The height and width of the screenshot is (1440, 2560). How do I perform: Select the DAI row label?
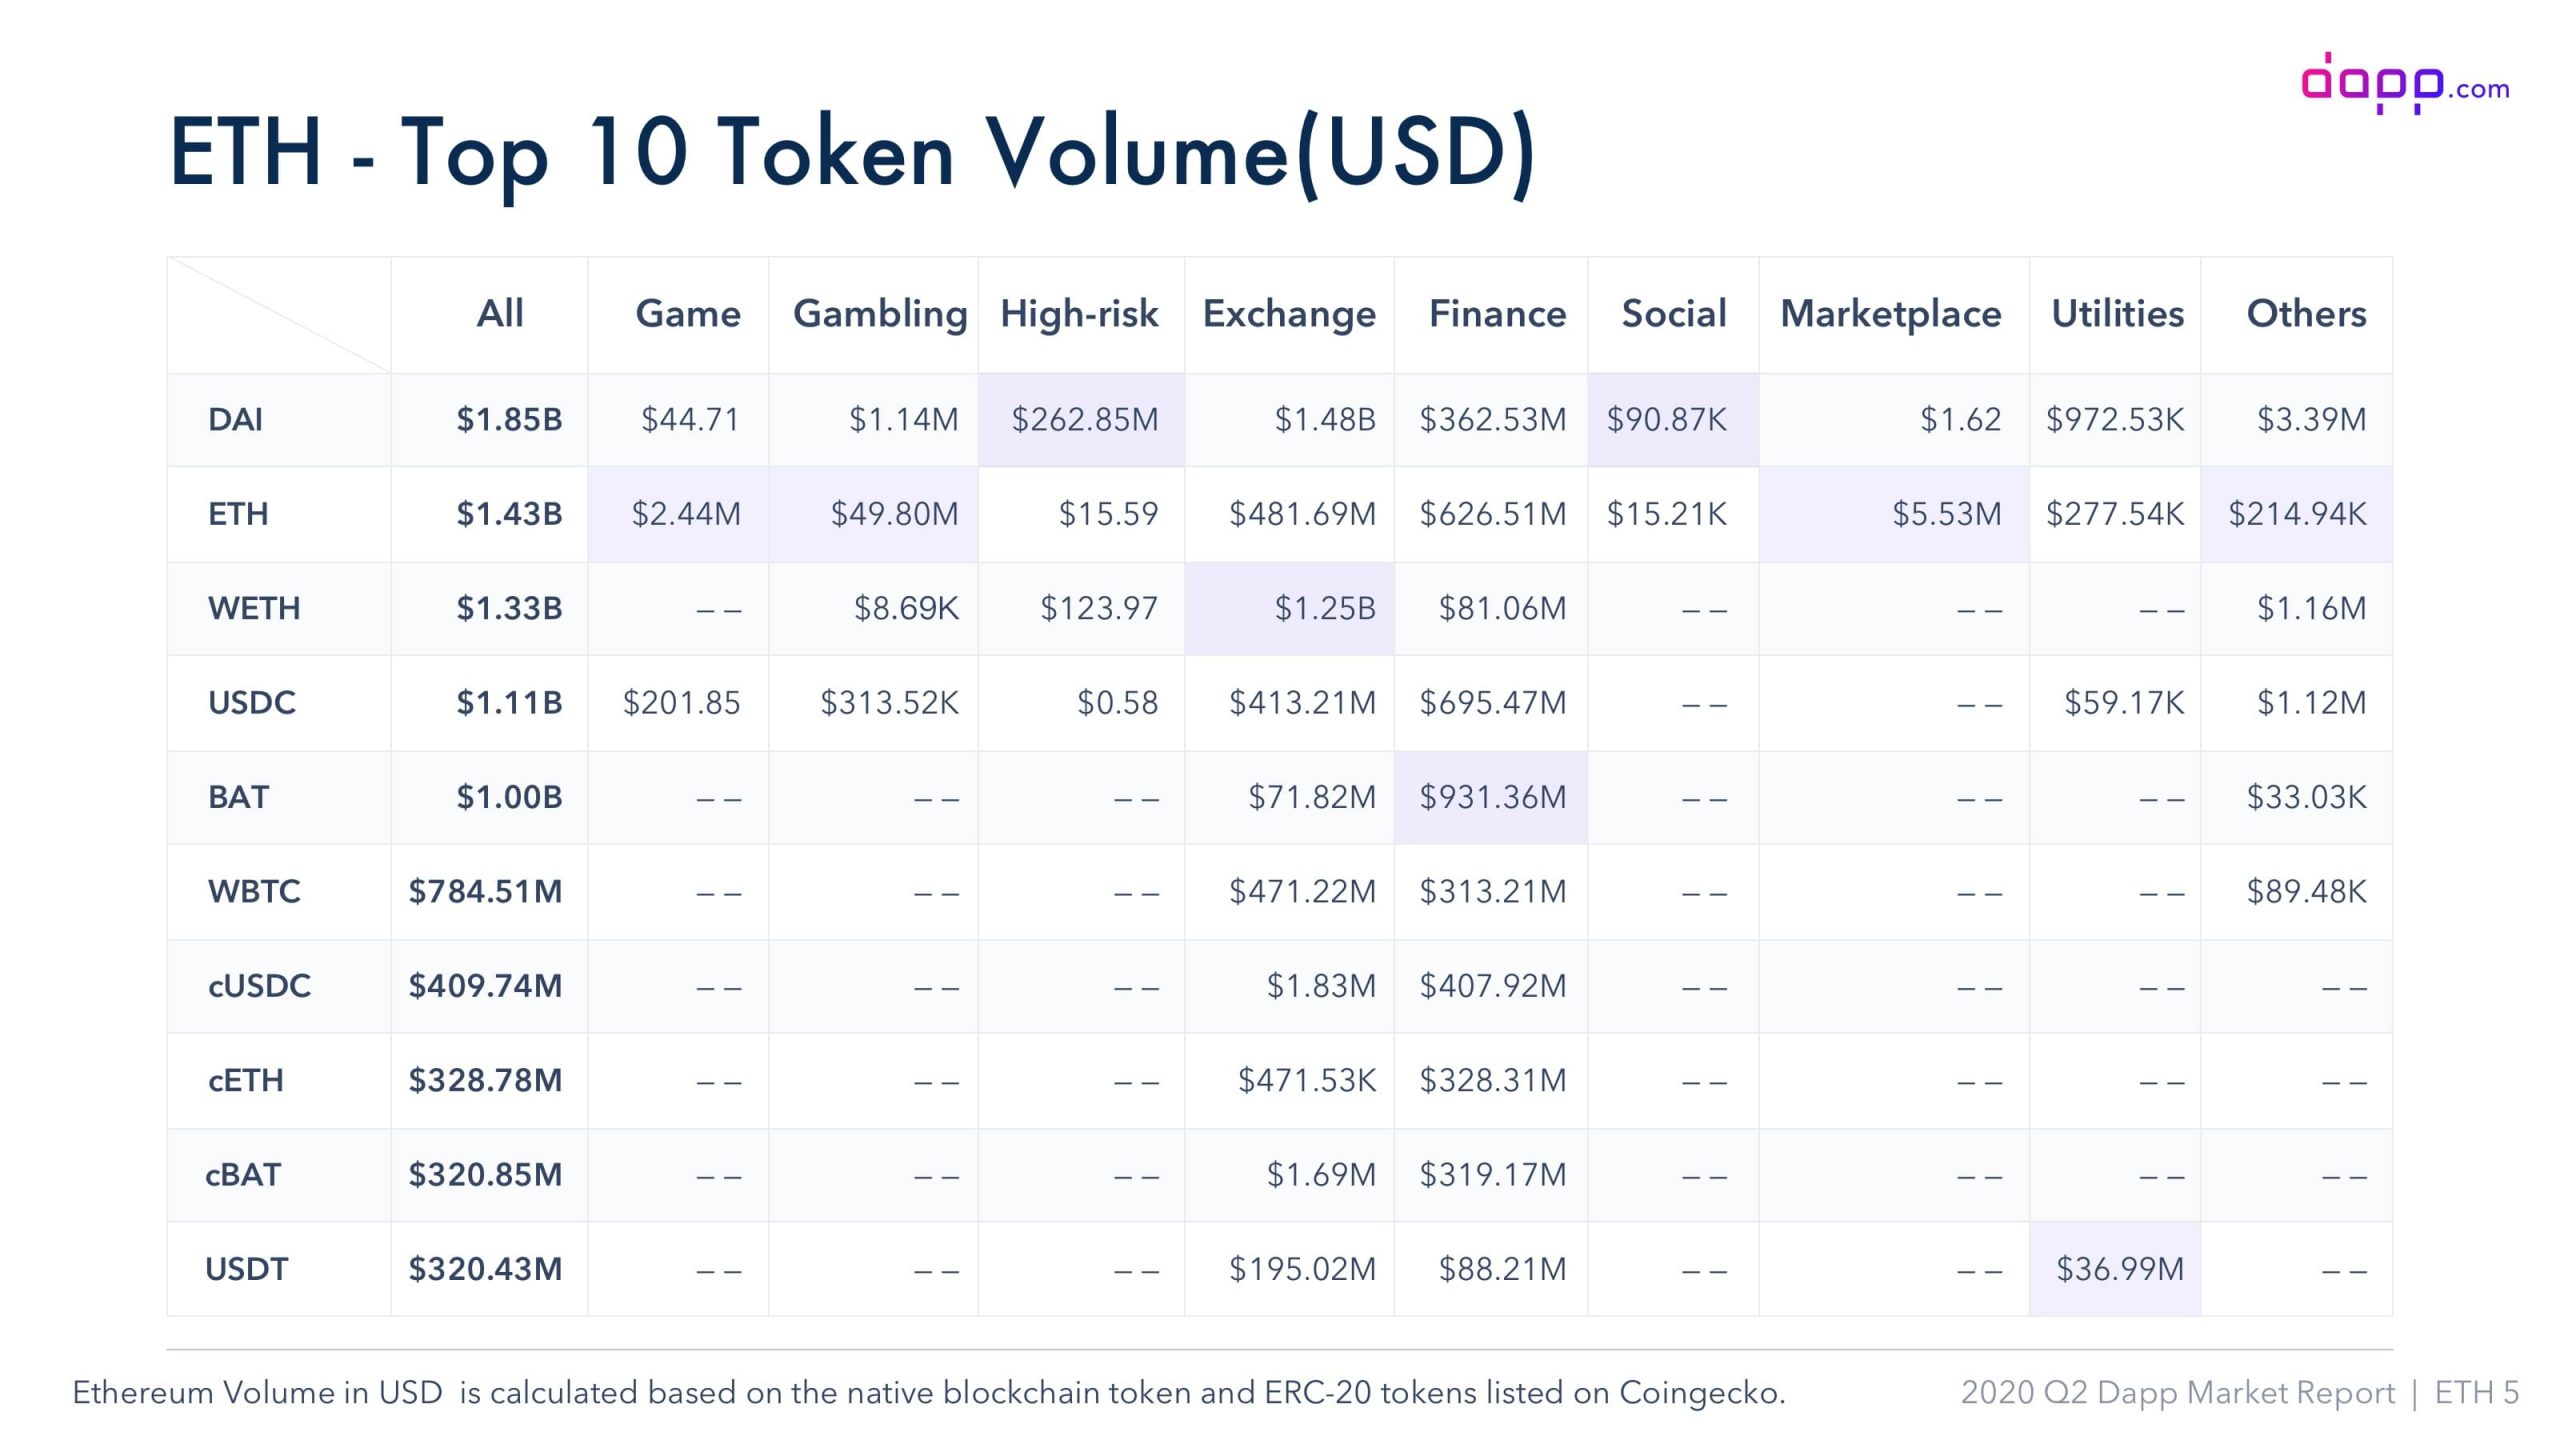pos(235,419)
